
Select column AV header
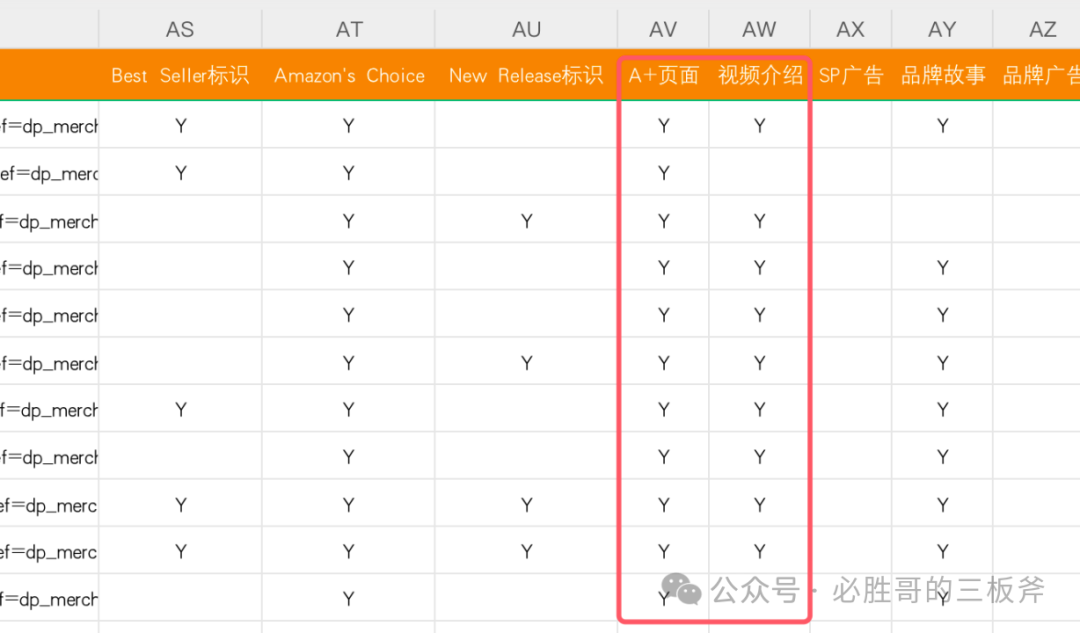pos(663,29)
